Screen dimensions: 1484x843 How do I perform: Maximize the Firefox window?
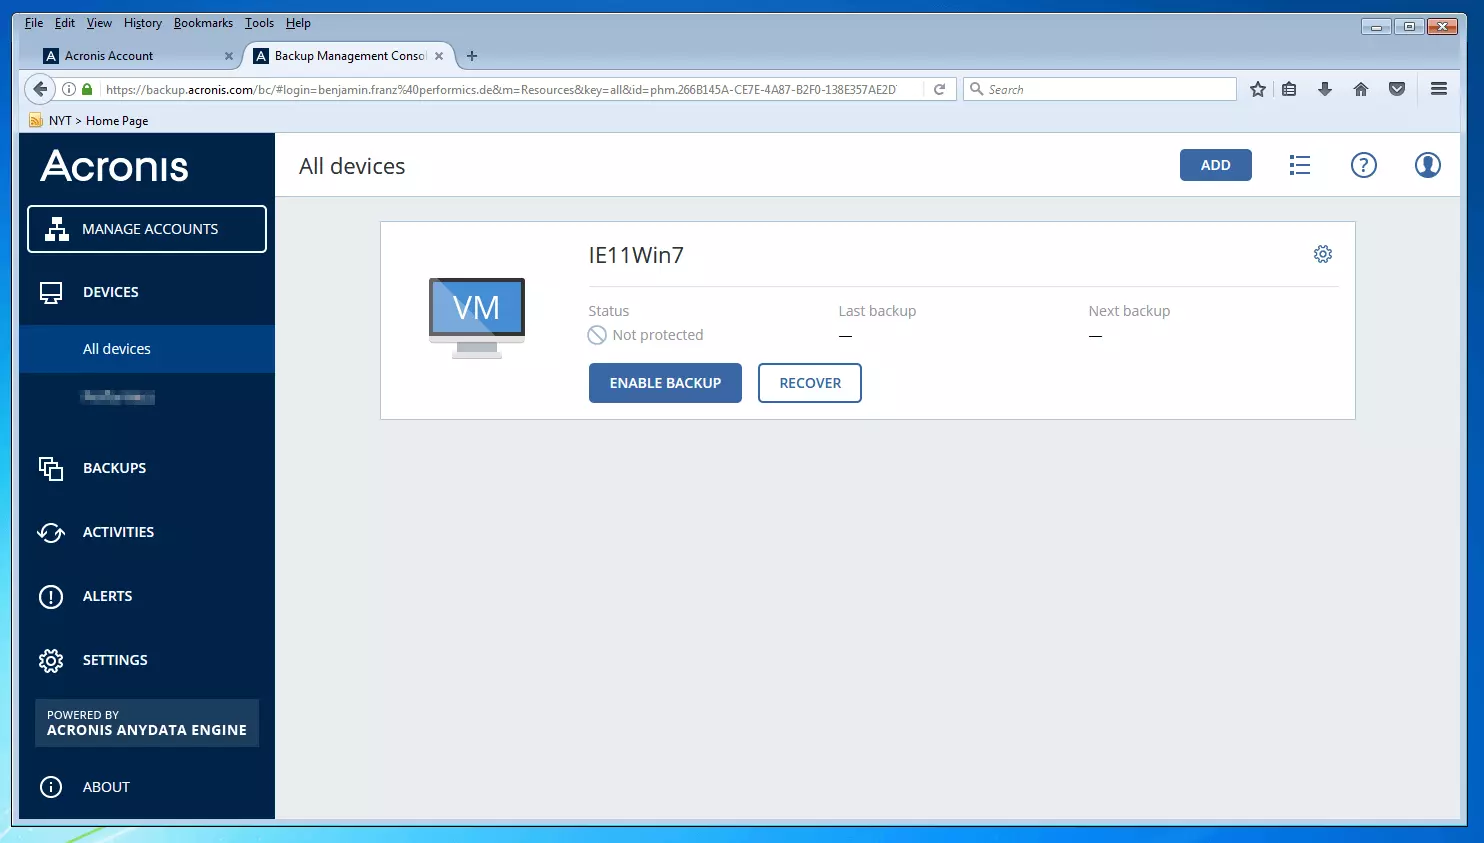1409,27
